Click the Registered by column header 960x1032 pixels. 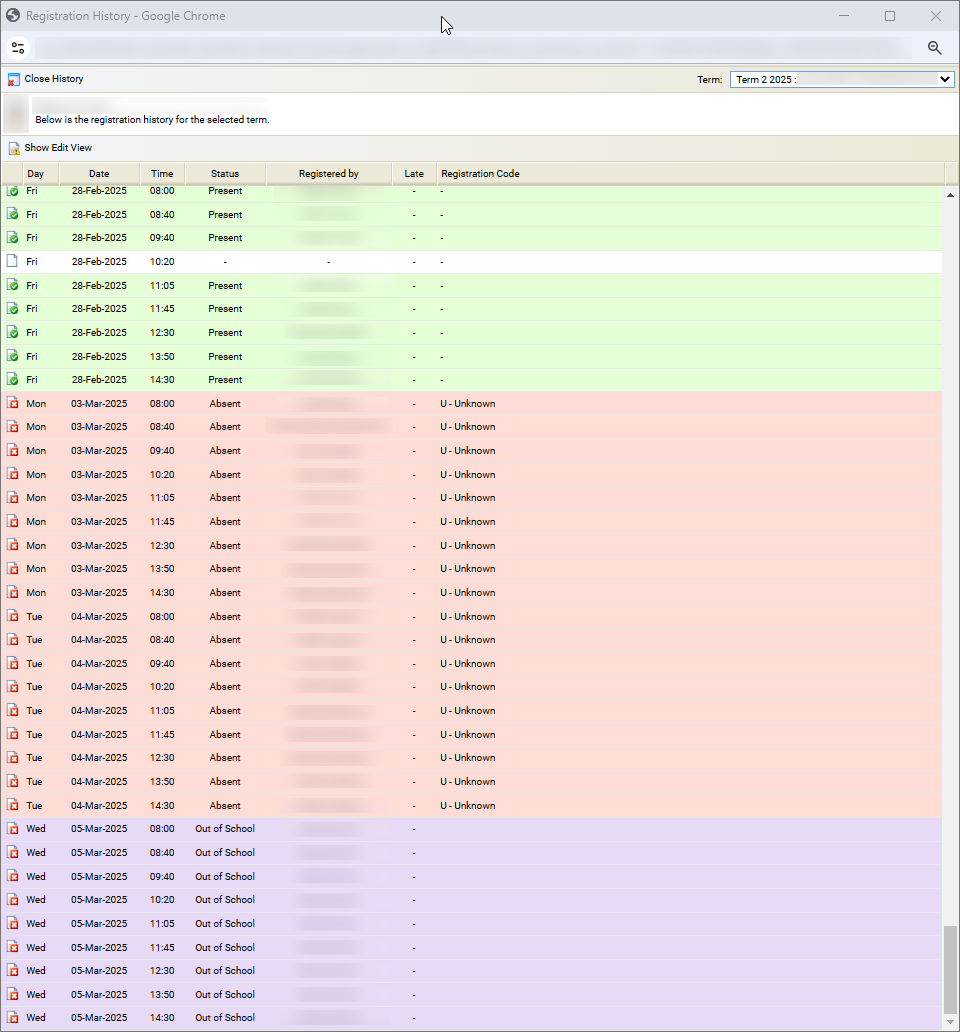pyautogui.click(x=328, y=174)
